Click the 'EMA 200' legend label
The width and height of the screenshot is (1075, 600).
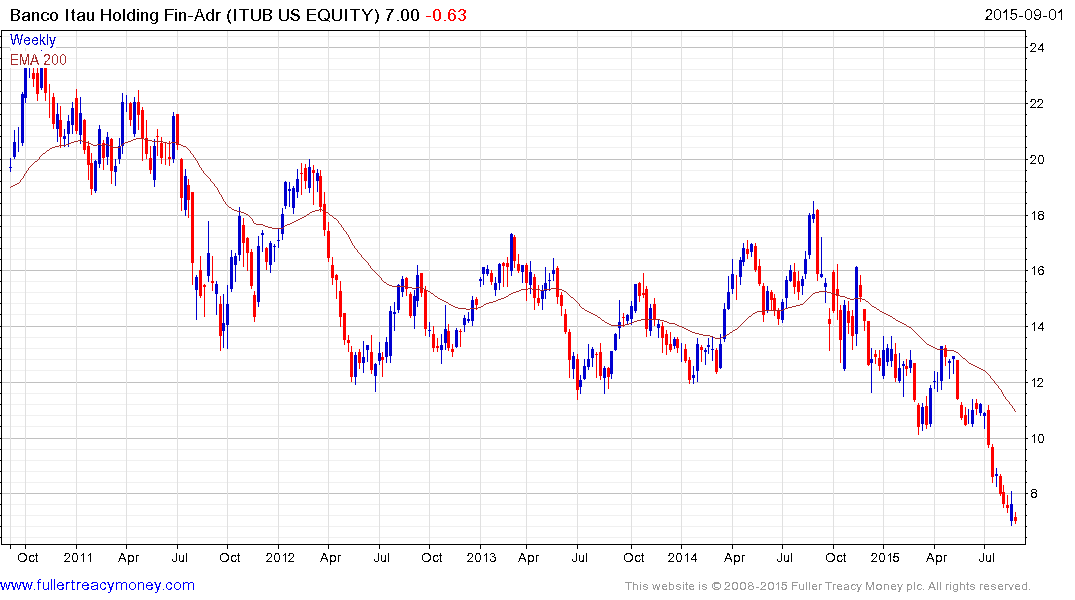38,60
